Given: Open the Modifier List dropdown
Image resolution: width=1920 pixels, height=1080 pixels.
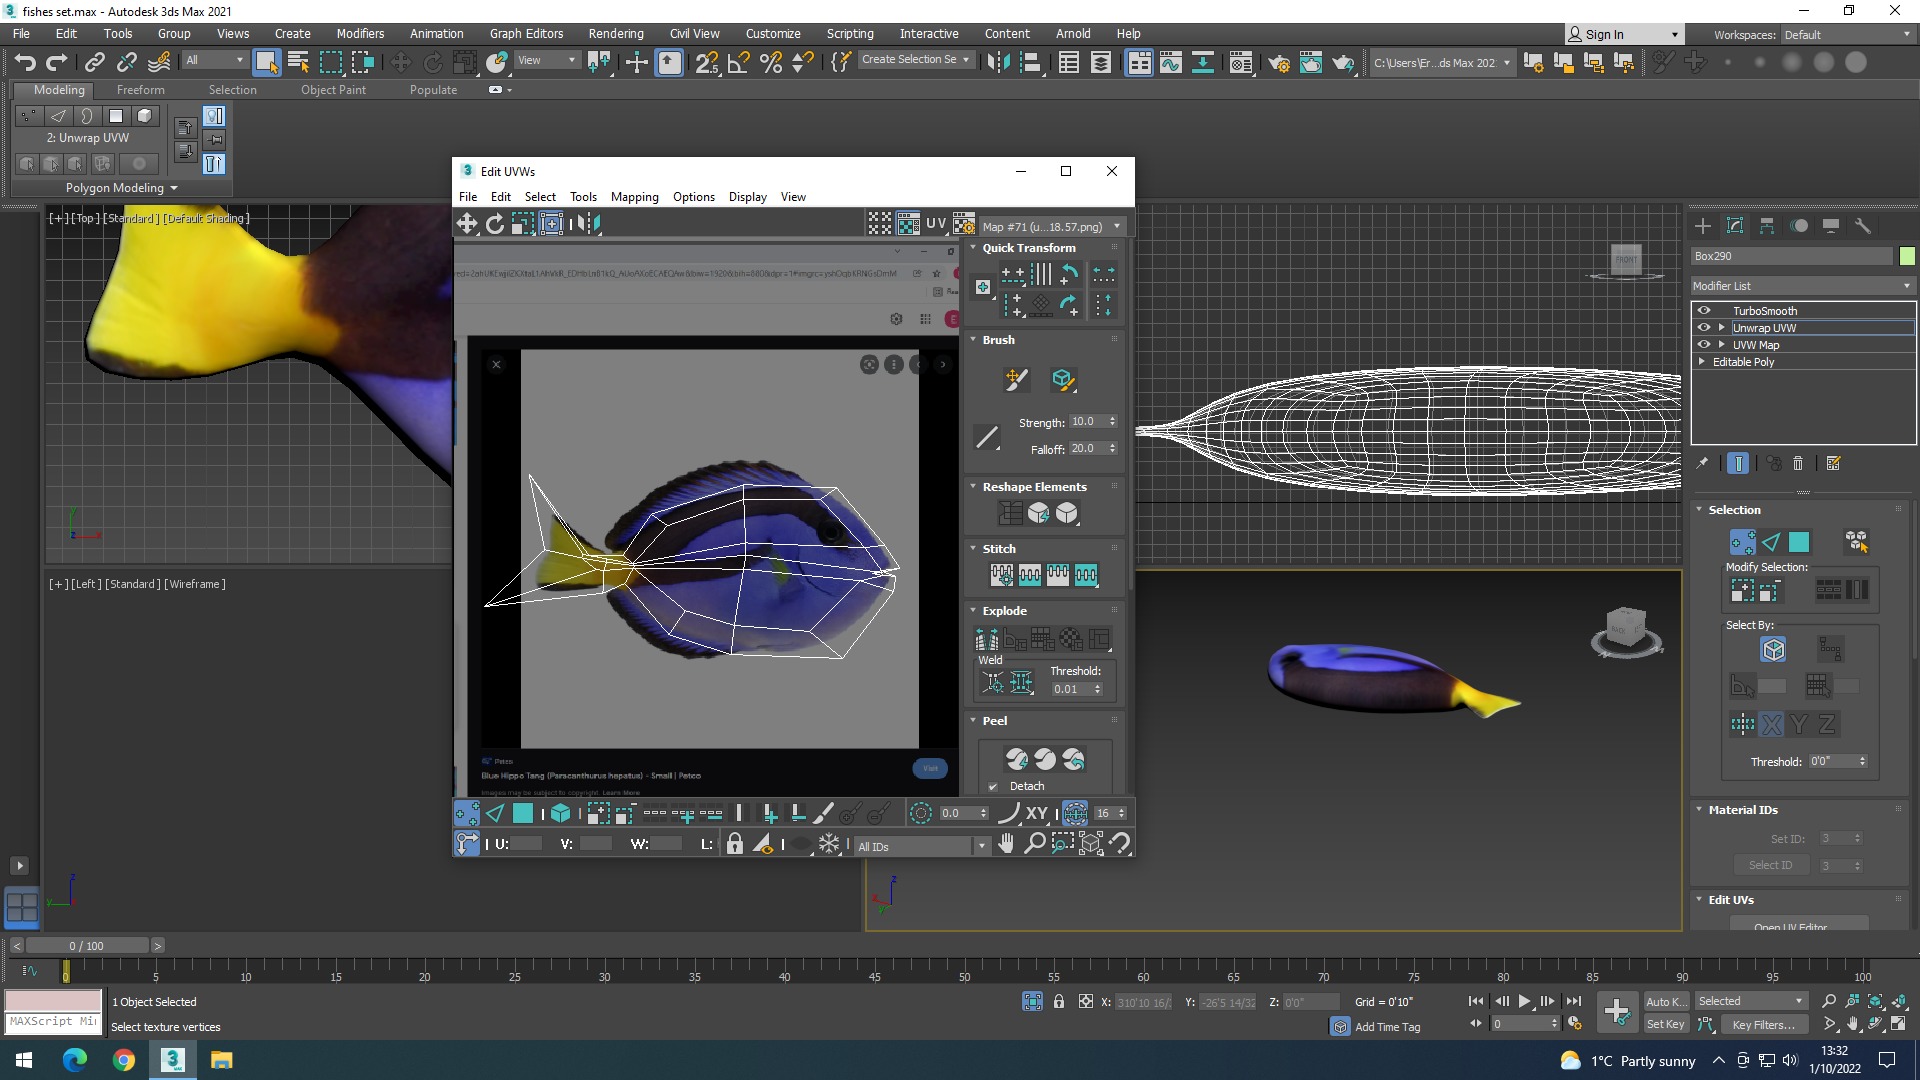Looking at the screenshot, I should click(x=1802, y=286).
